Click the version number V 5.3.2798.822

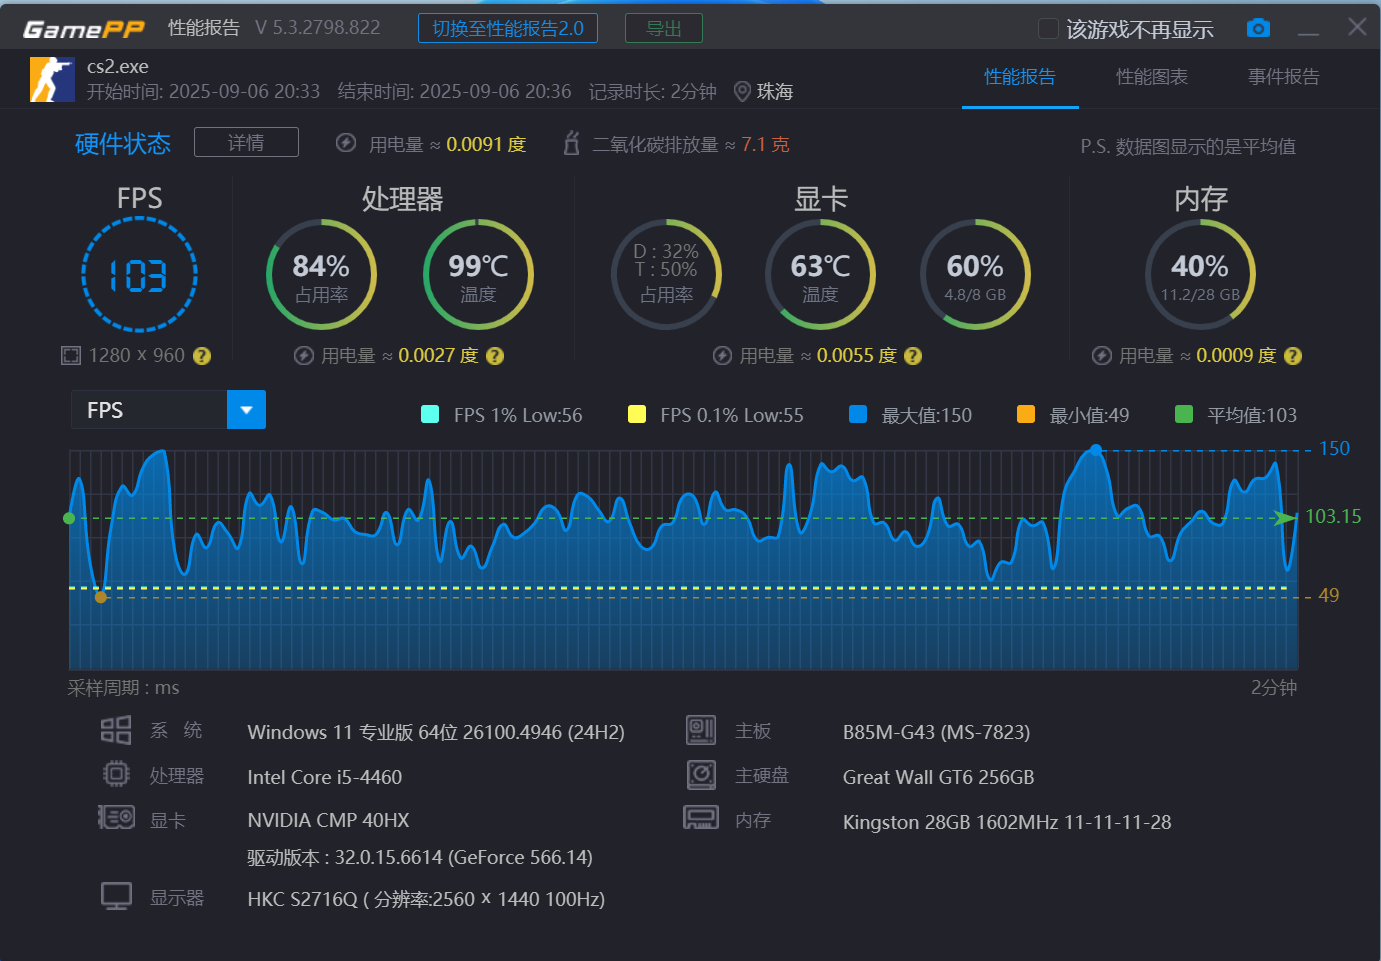pyautogui.click(x=318, y=28)
